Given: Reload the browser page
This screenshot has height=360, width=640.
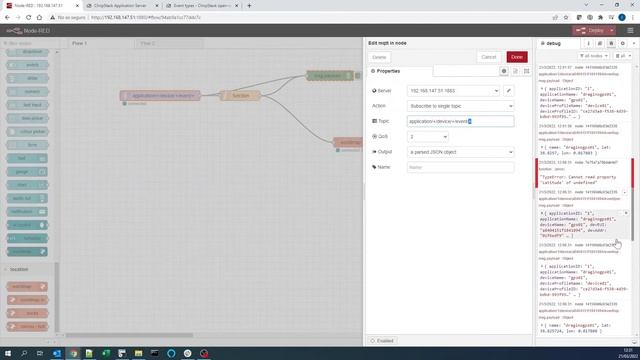Looking at the screenshot, I should click(28, 17).
